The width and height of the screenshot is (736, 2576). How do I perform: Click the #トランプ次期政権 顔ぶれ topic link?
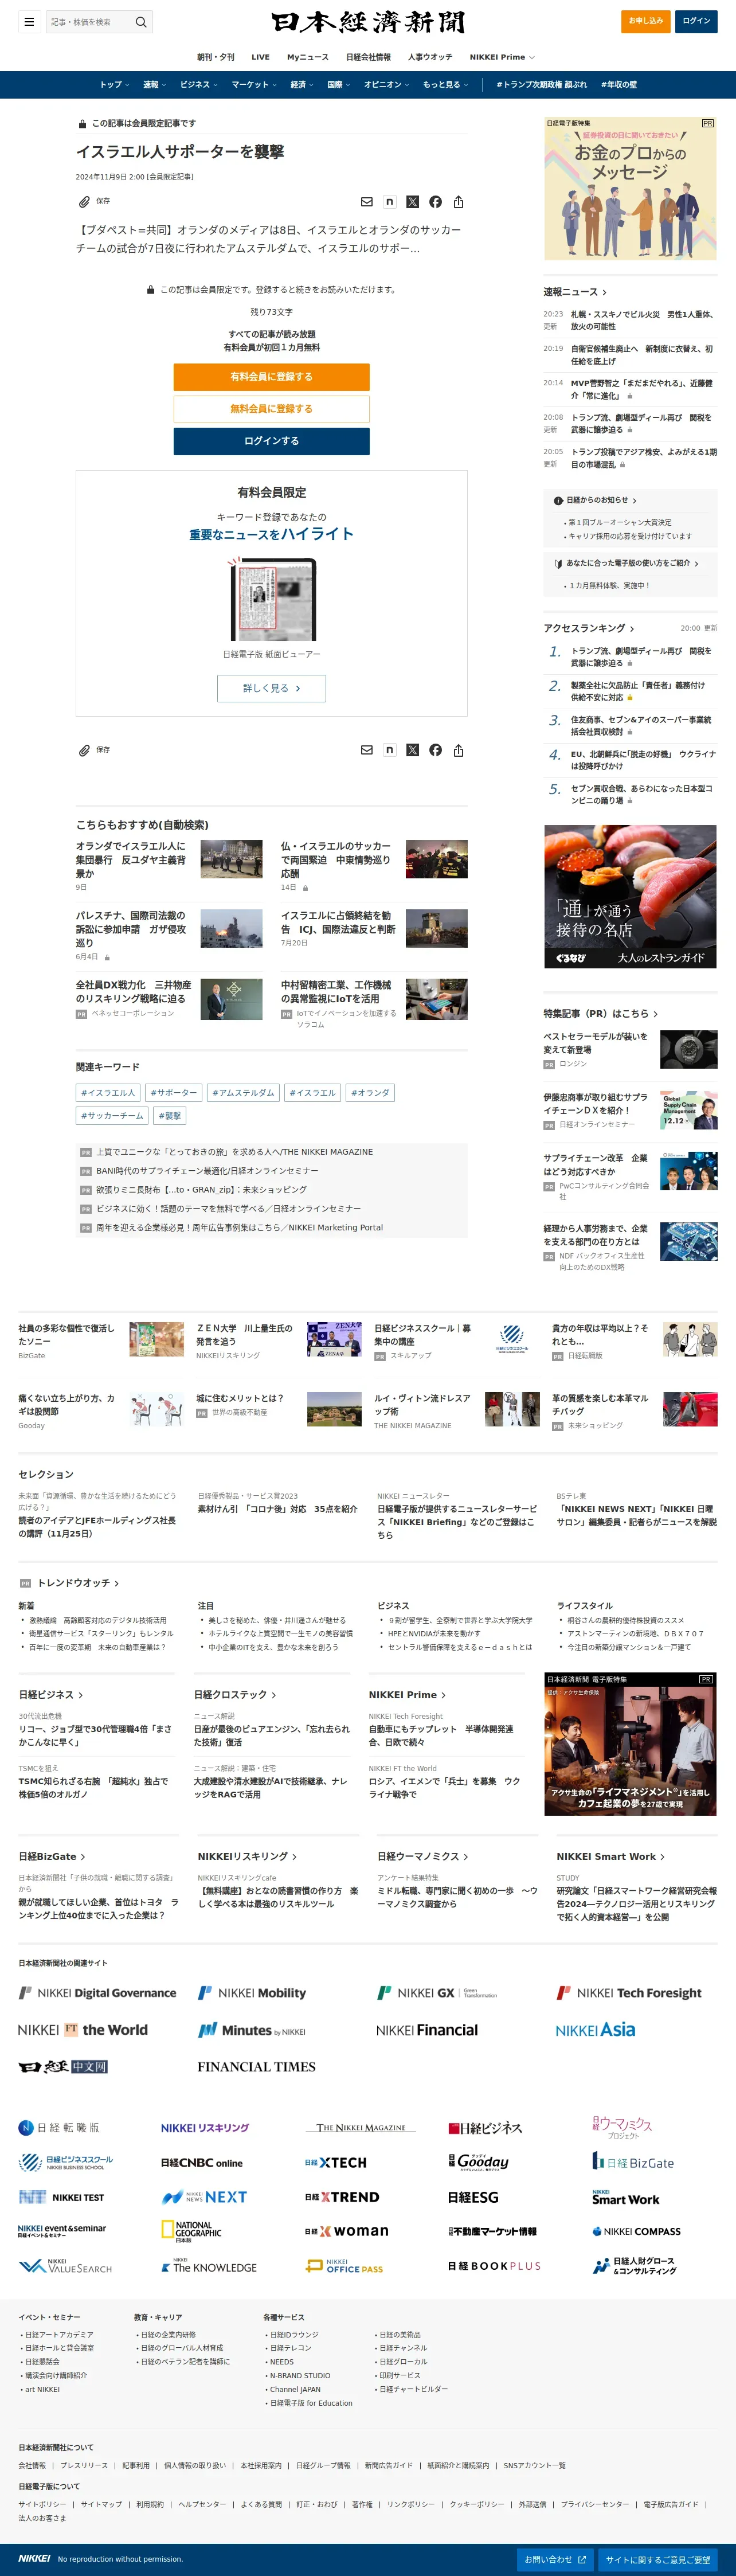[x=541, y=85]
